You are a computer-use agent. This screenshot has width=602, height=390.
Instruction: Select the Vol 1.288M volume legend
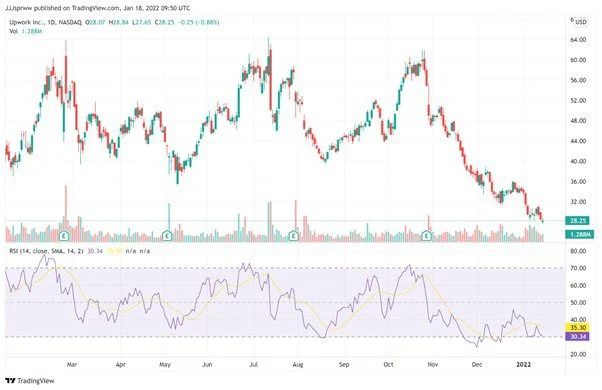coord(25,31)
